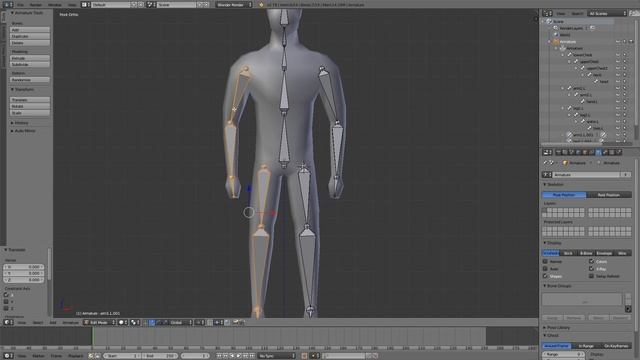
Task: Toggle automatic keyframe record button
Action: [x=304, y=356]
